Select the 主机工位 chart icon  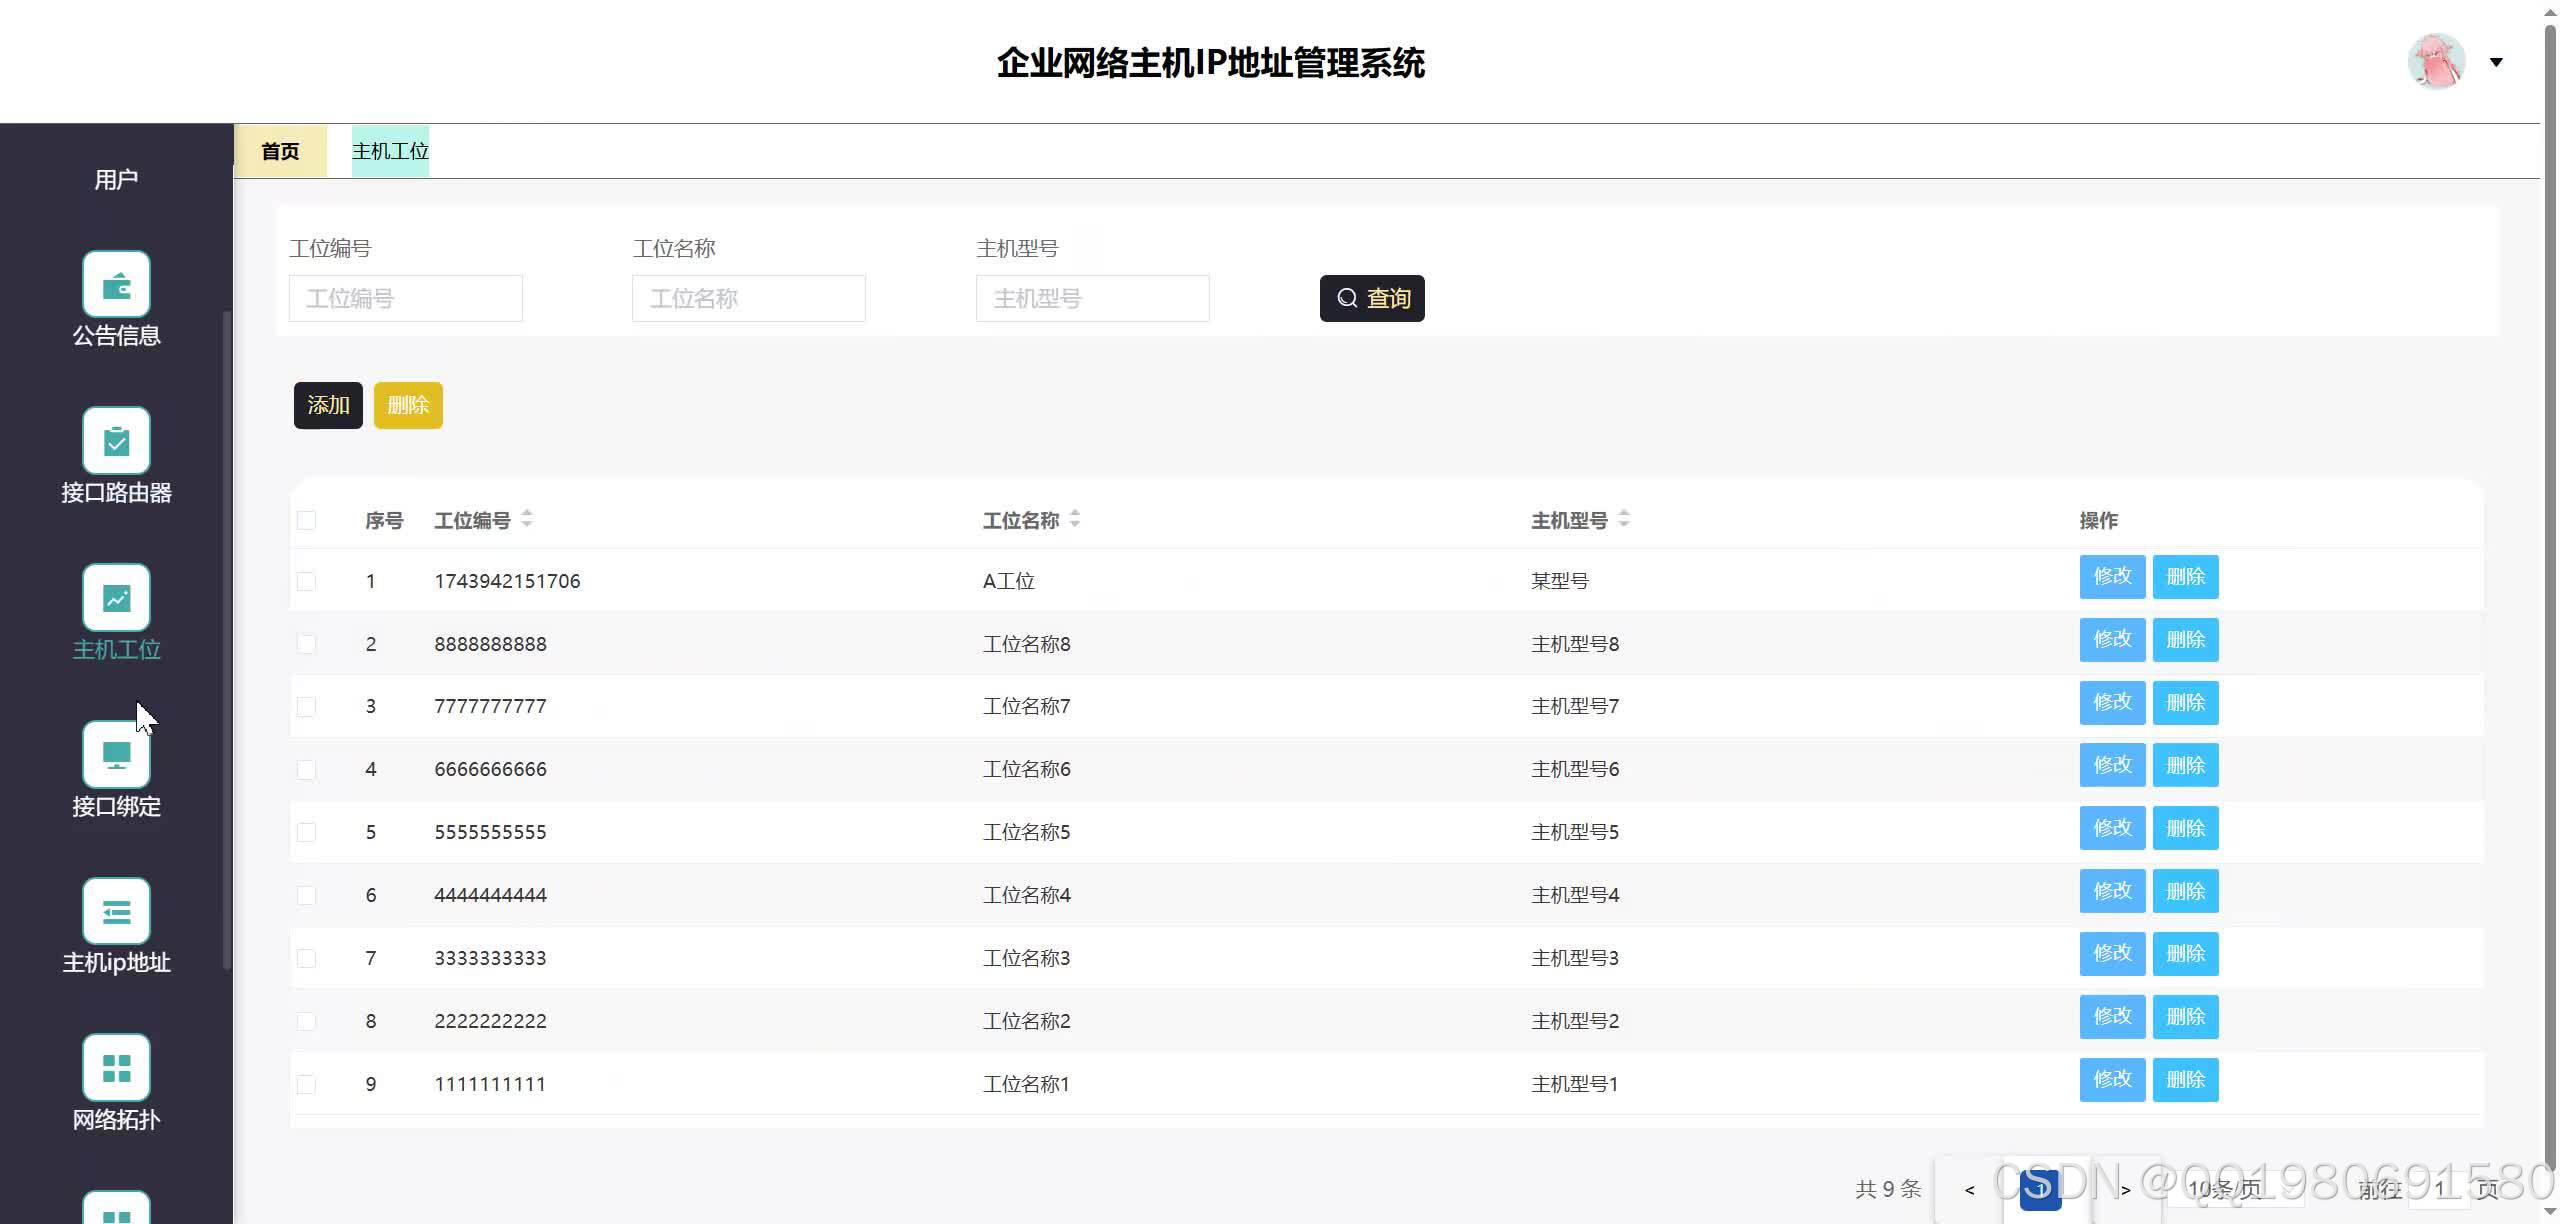(116, 598)
